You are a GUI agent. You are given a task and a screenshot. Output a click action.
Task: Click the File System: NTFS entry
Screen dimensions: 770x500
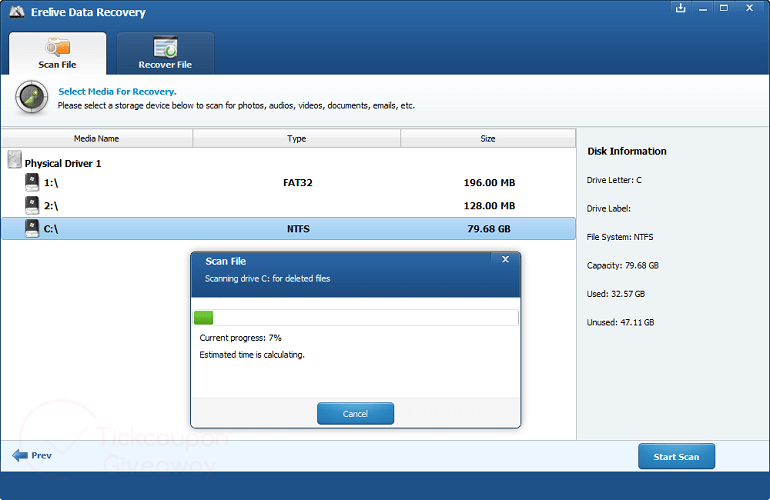coord(620,237)
